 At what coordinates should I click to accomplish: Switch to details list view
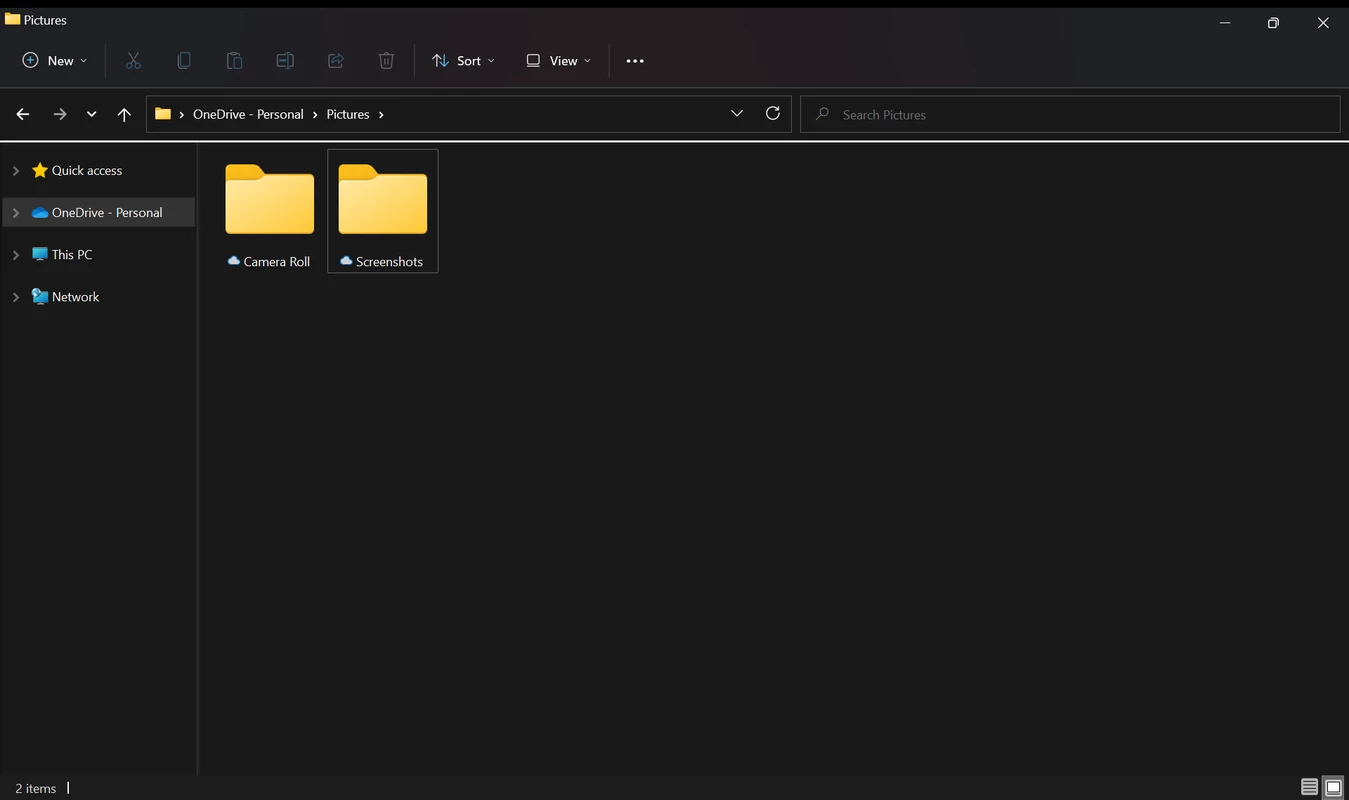1309,787
